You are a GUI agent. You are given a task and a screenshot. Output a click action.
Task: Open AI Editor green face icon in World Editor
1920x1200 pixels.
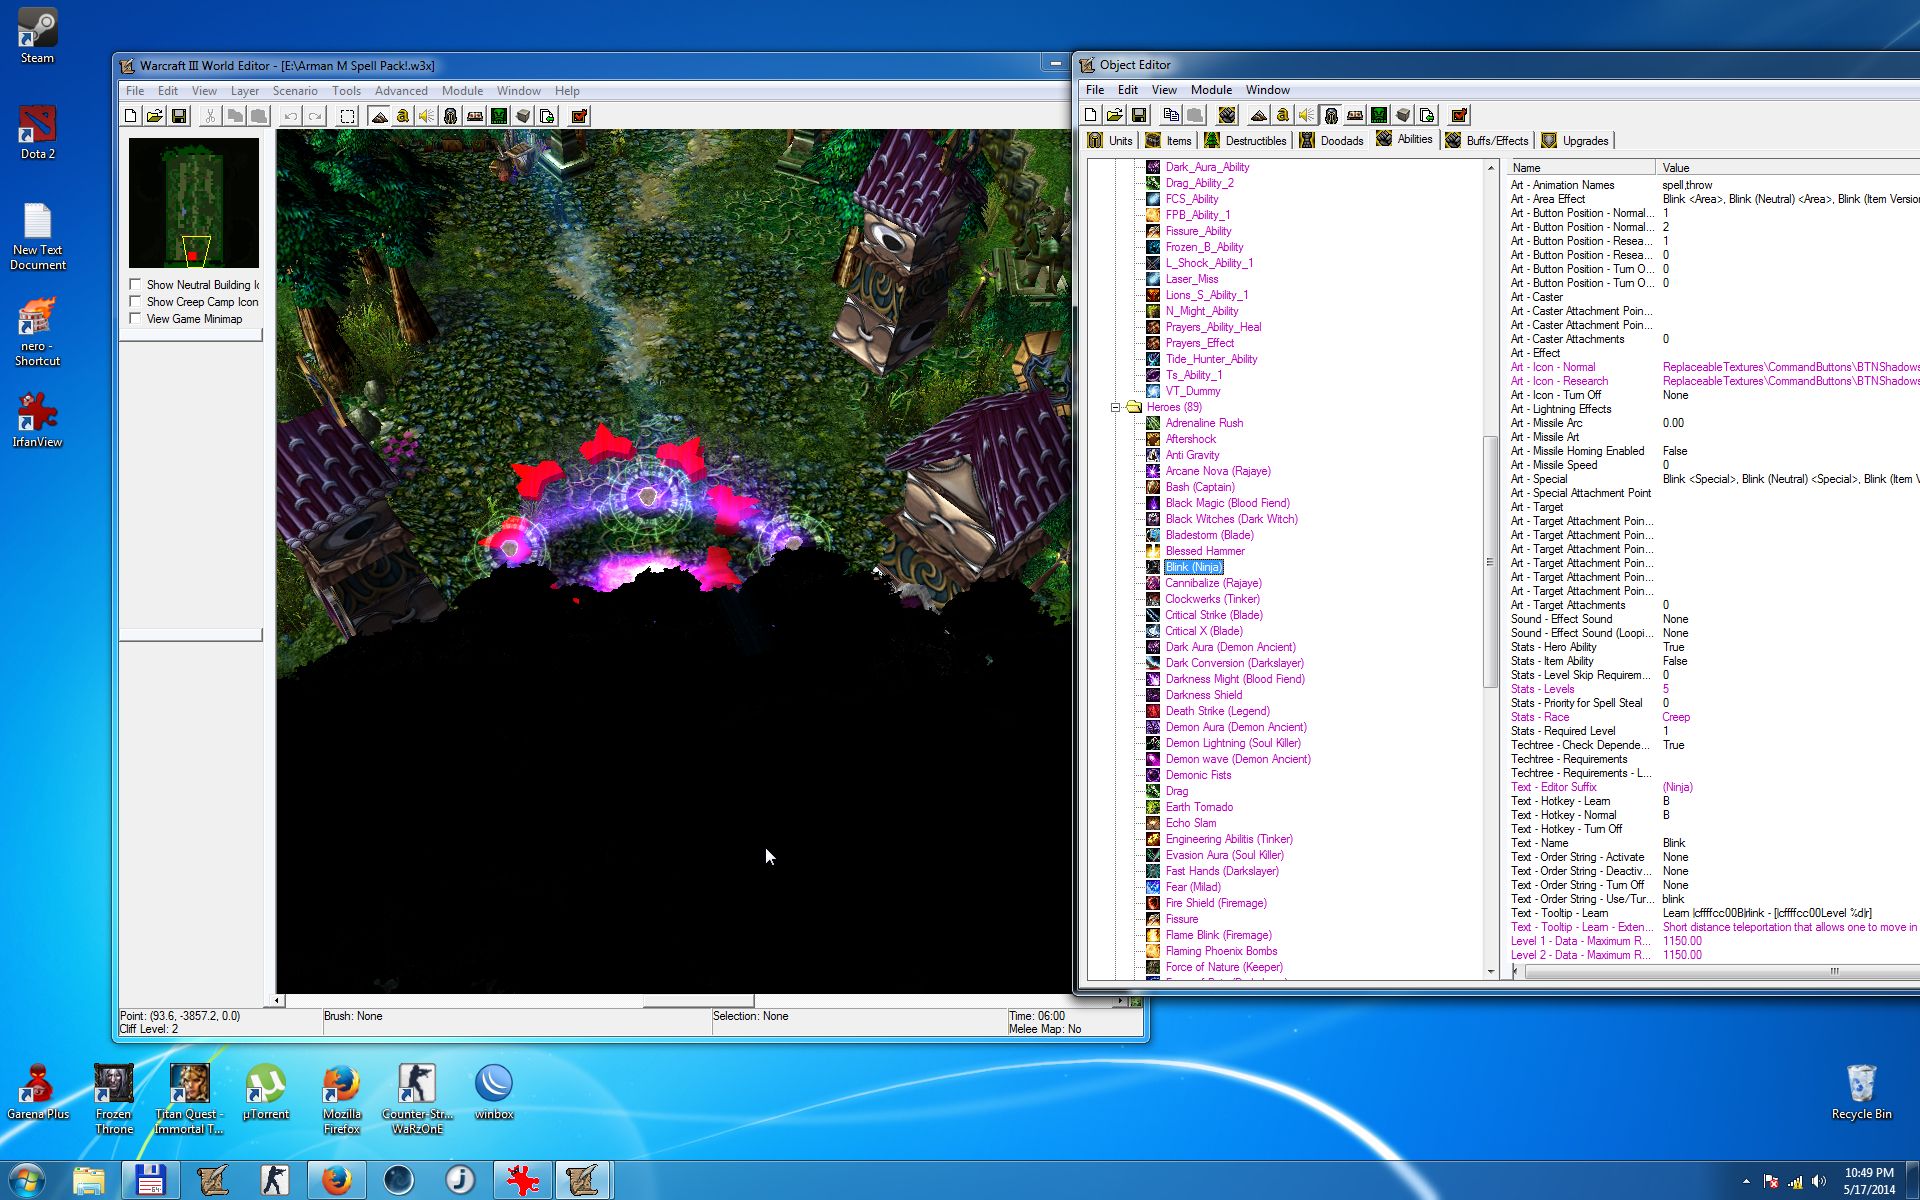499,116
